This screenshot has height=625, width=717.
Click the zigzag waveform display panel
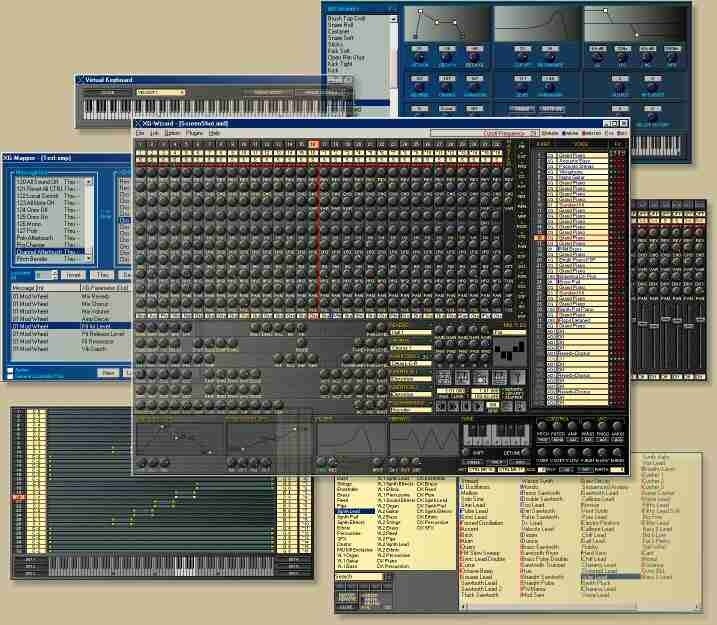pos(424,440)
